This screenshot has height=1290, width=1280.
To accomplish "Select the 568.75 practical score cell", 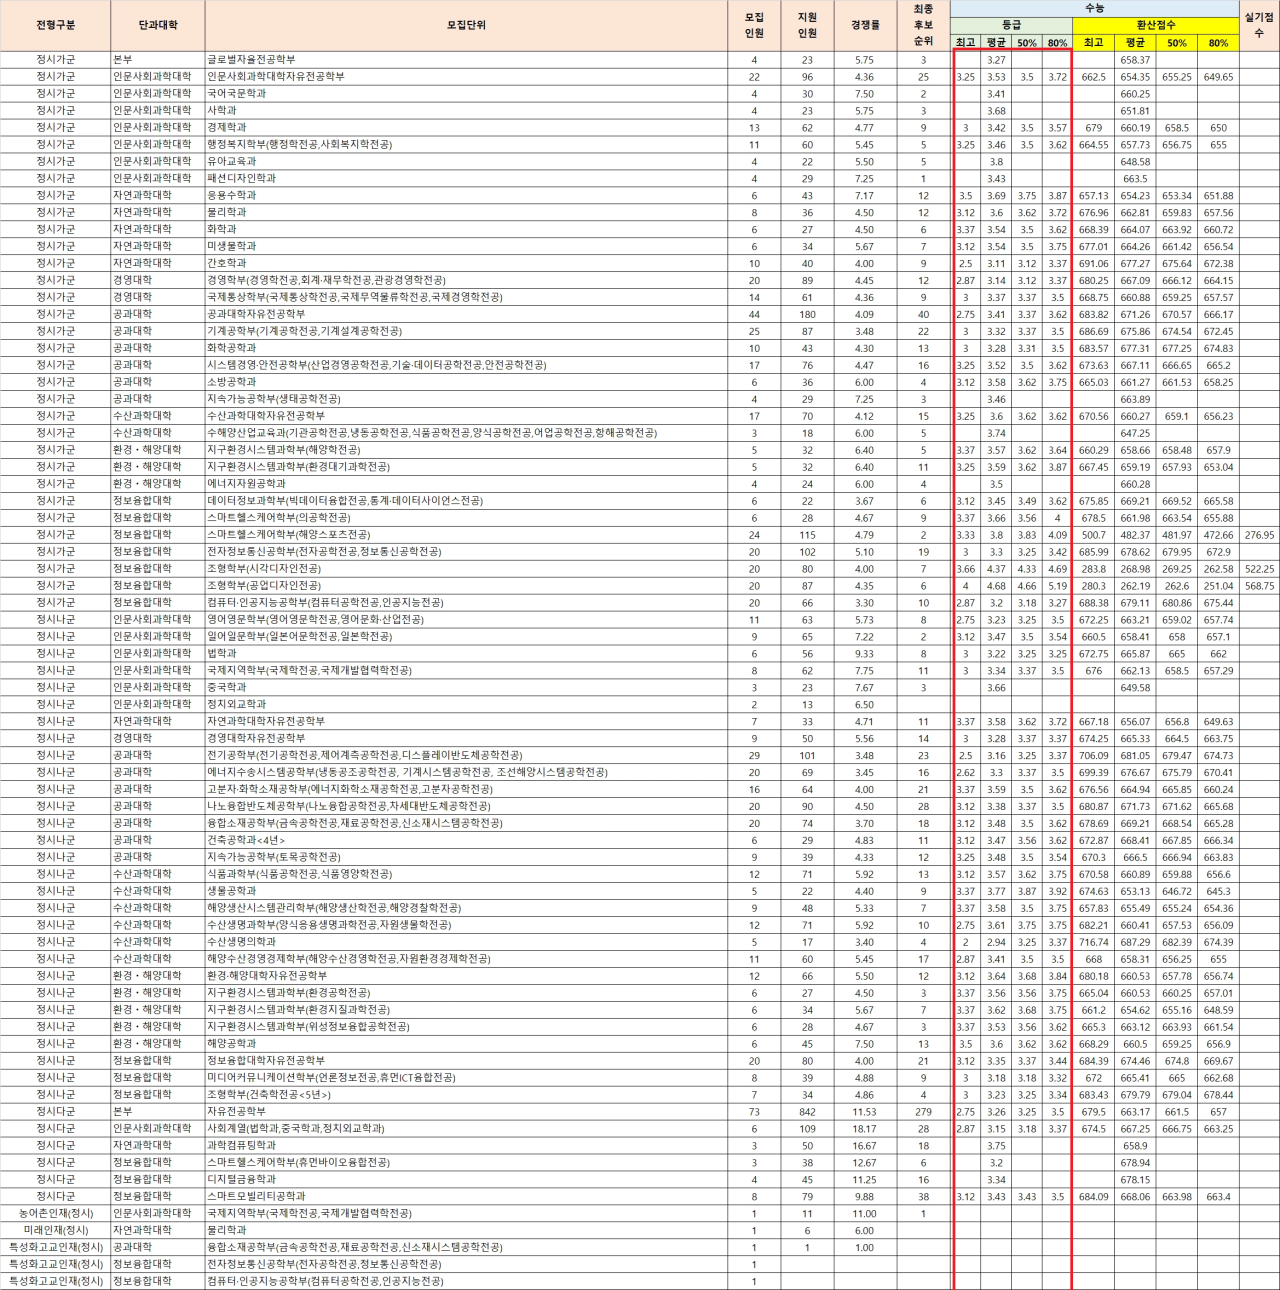I will coord(1259,586).
